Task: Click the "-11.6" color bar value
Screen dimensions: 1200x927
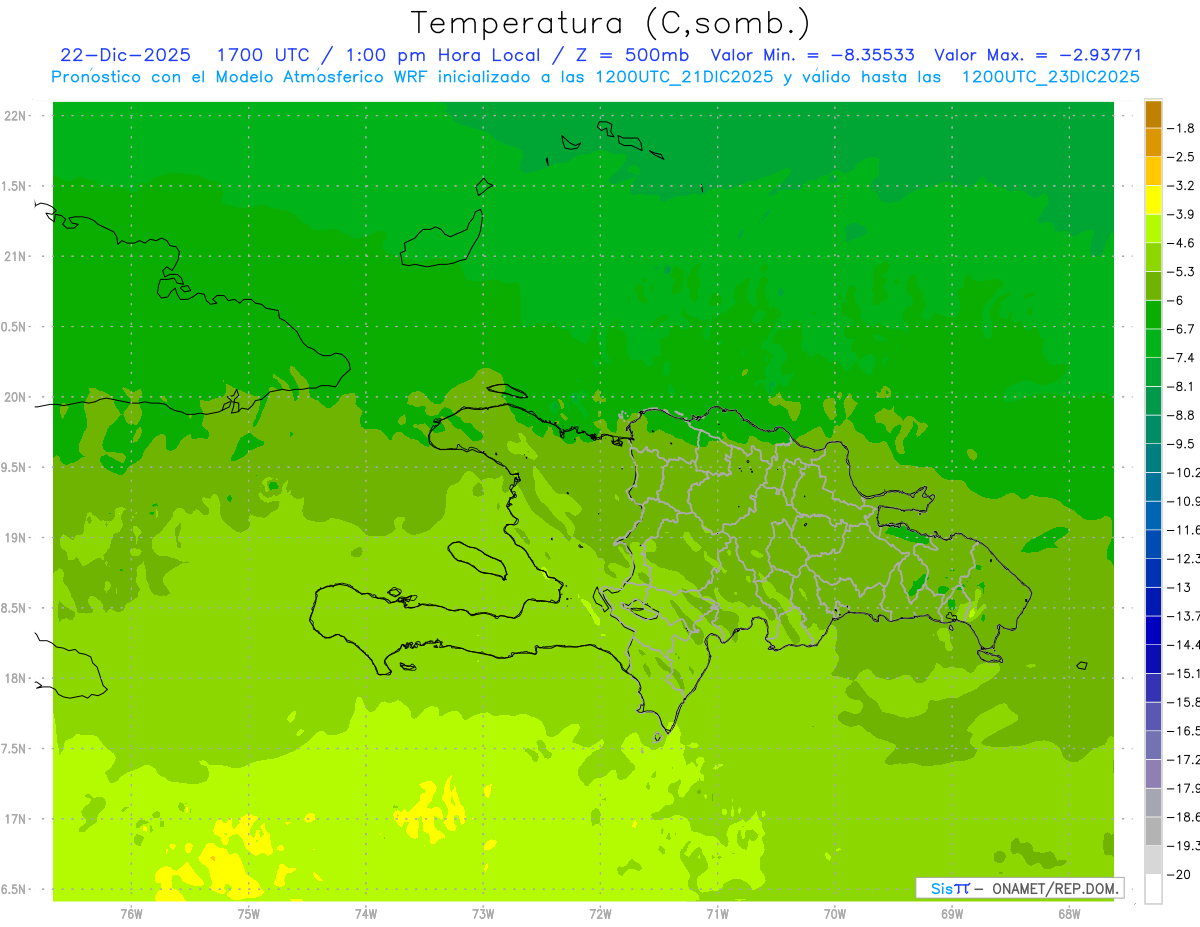Action: (x=1183, y=530)
